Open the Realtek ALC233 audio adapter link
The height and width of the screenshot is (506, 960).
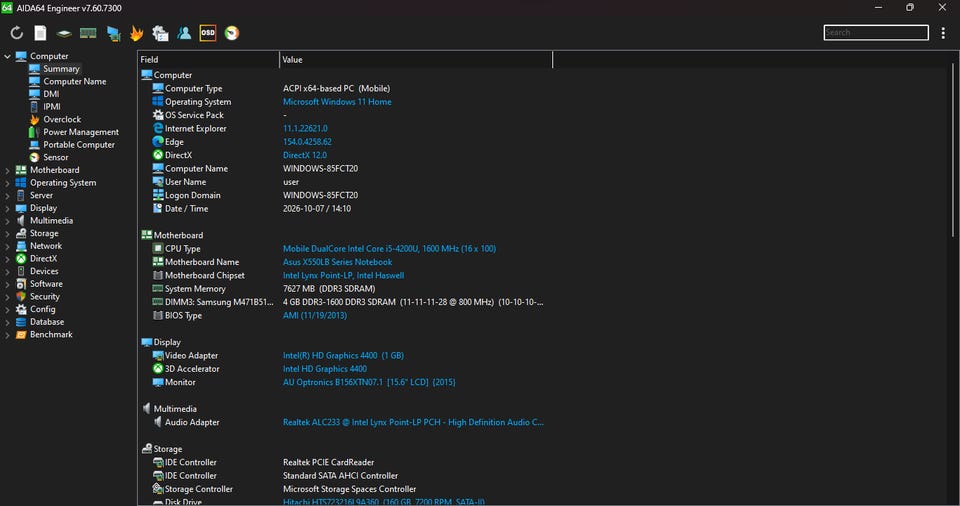[x=413, y=422]
